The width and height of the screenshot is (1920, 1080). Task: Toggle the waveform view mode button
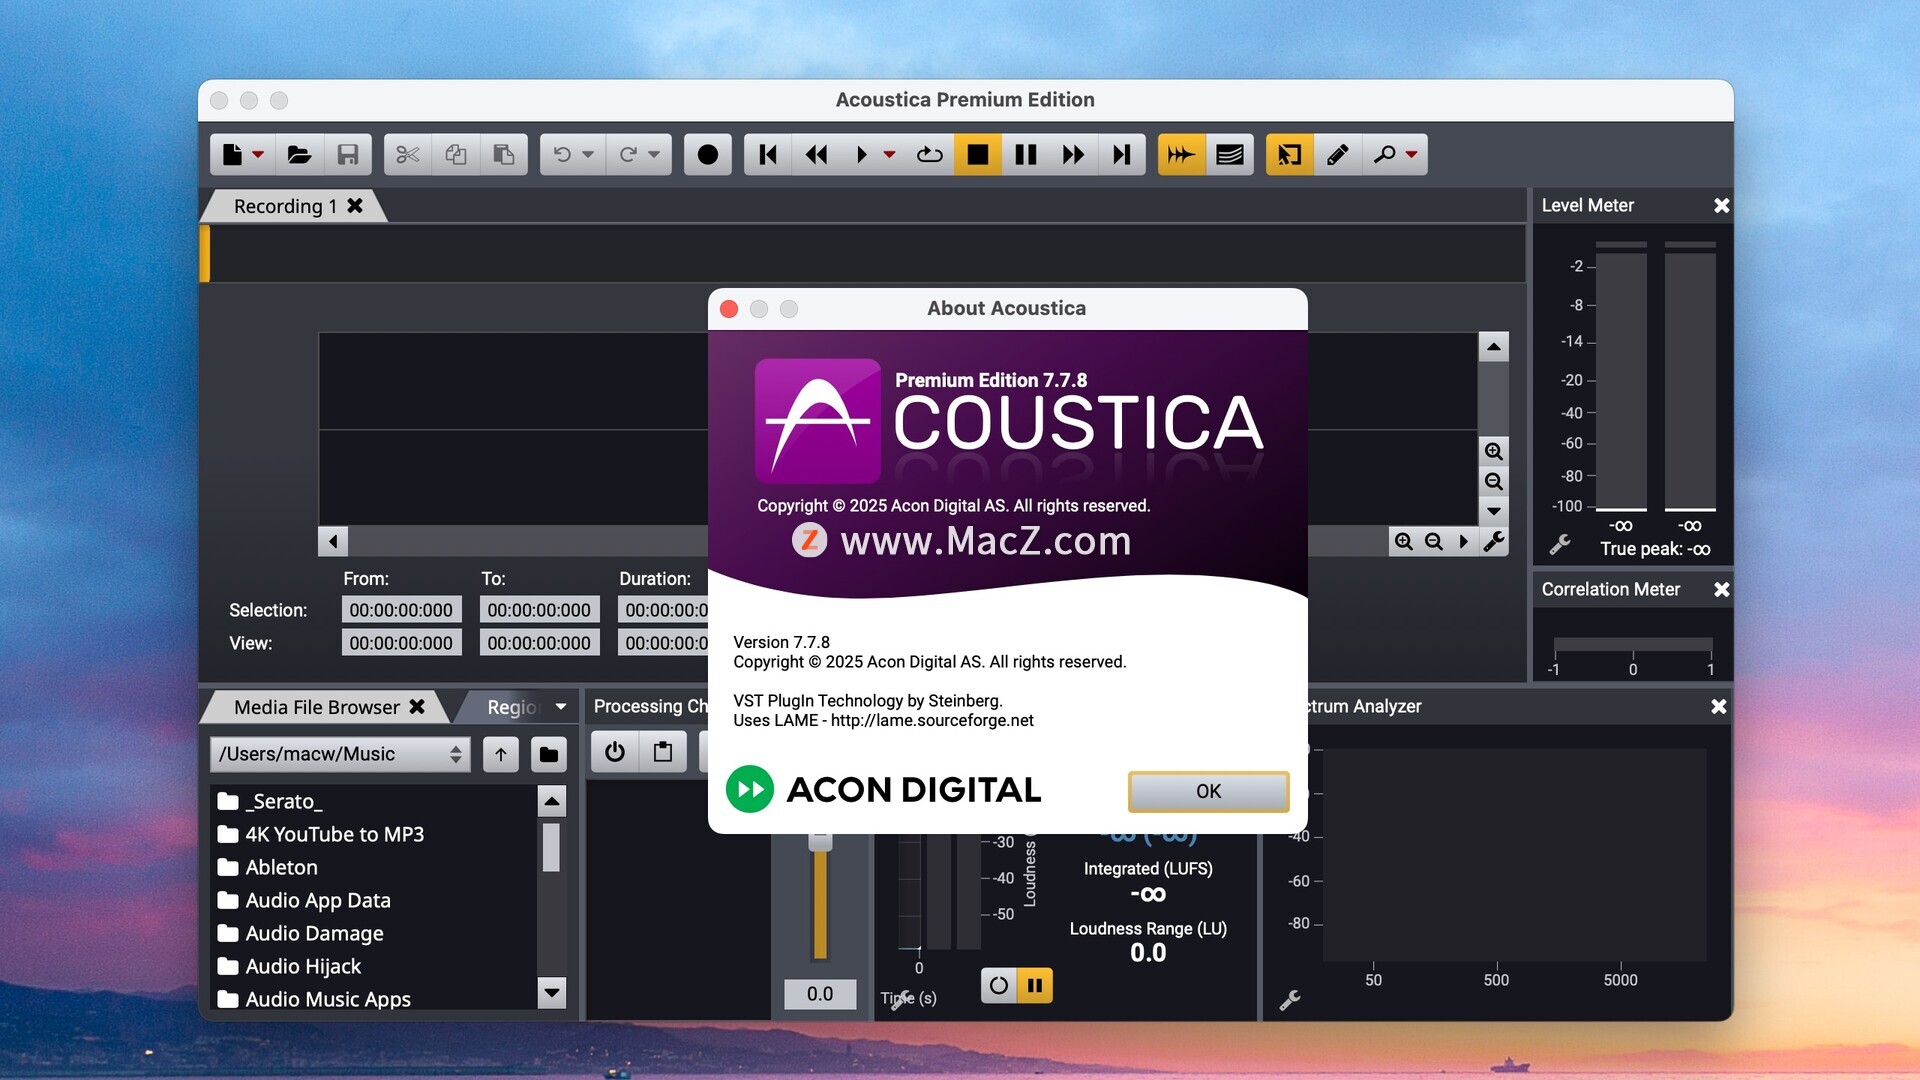[1182, 154]
